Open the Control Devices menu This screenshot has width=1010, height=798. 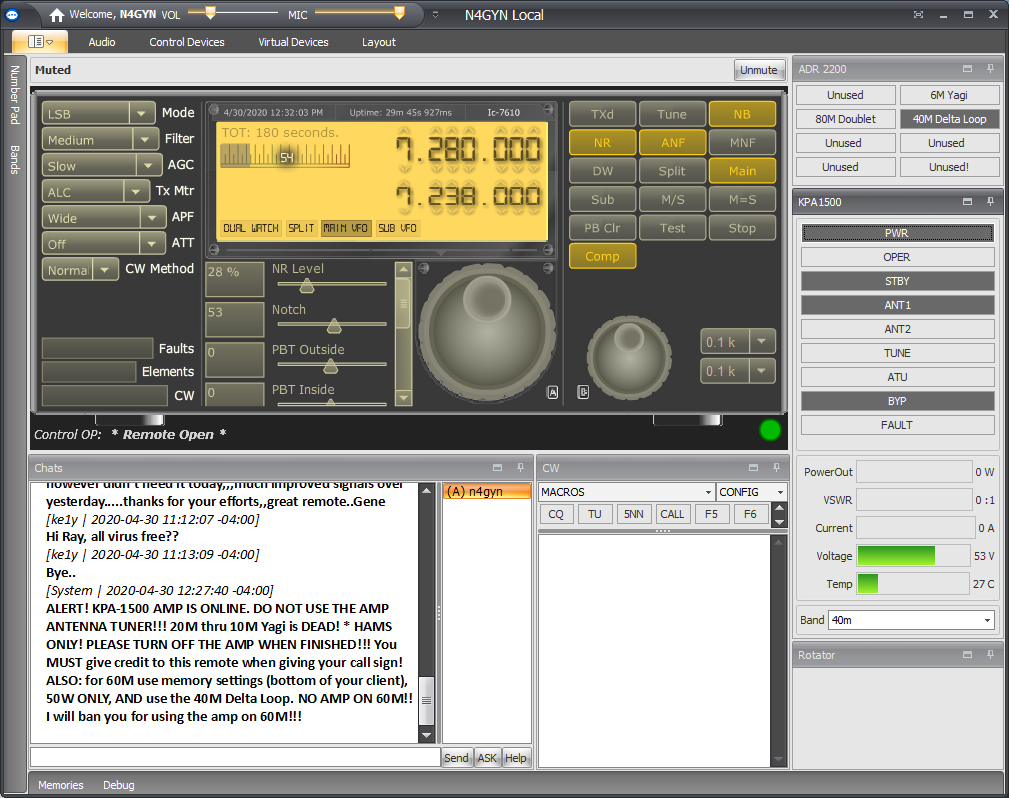(x=187, y=42)
